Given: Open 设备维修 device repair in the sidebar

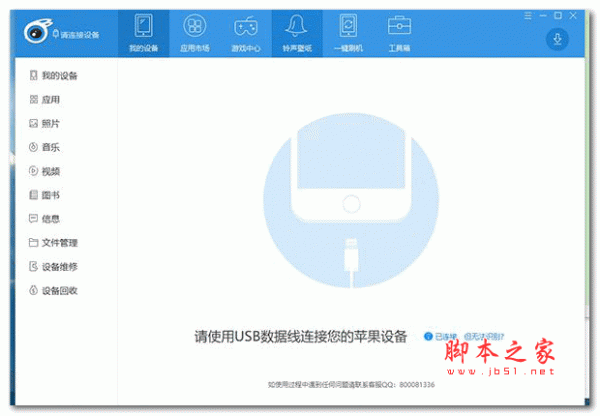Looking at the screenshot, I should 54,266.
